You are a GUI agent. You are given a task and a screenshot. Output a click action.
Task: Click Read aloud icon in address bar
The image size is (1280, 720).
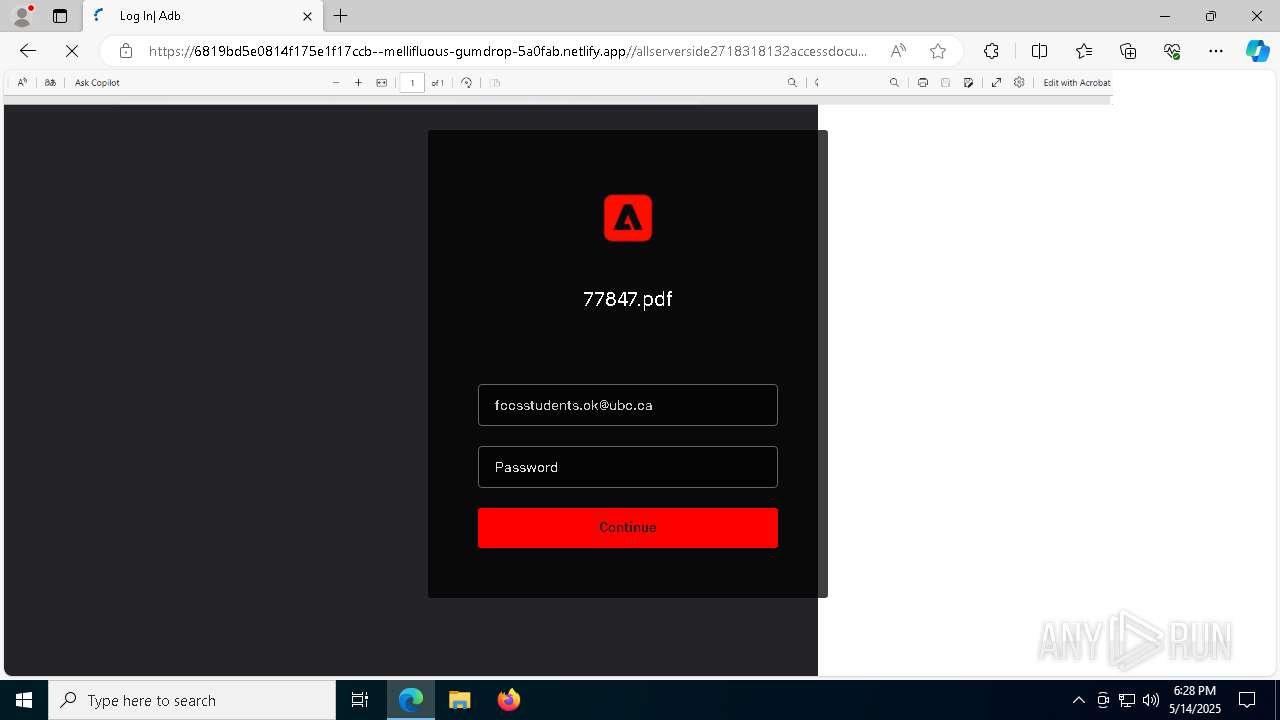[x=898, y=51]
